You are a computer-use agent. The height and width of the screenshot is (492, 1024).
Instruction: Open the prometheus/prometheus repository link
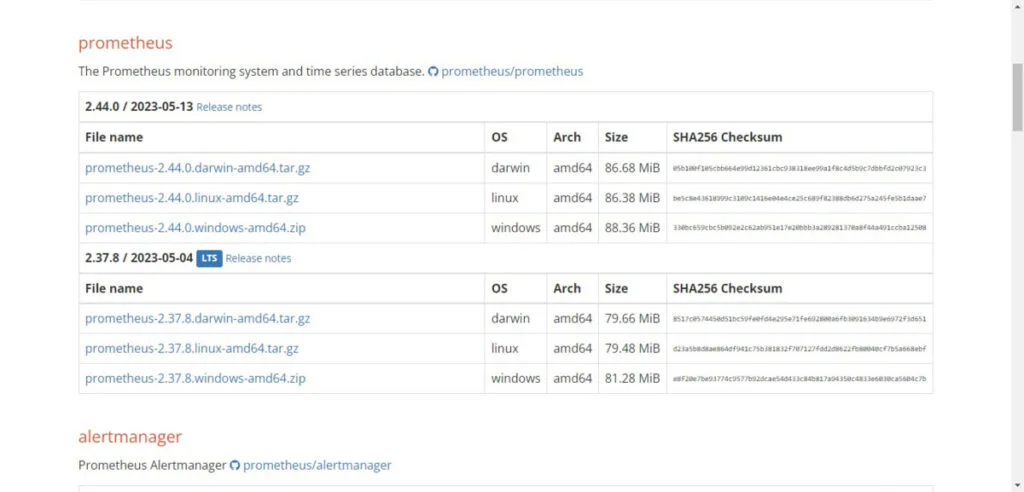click(x=511, y=72)
